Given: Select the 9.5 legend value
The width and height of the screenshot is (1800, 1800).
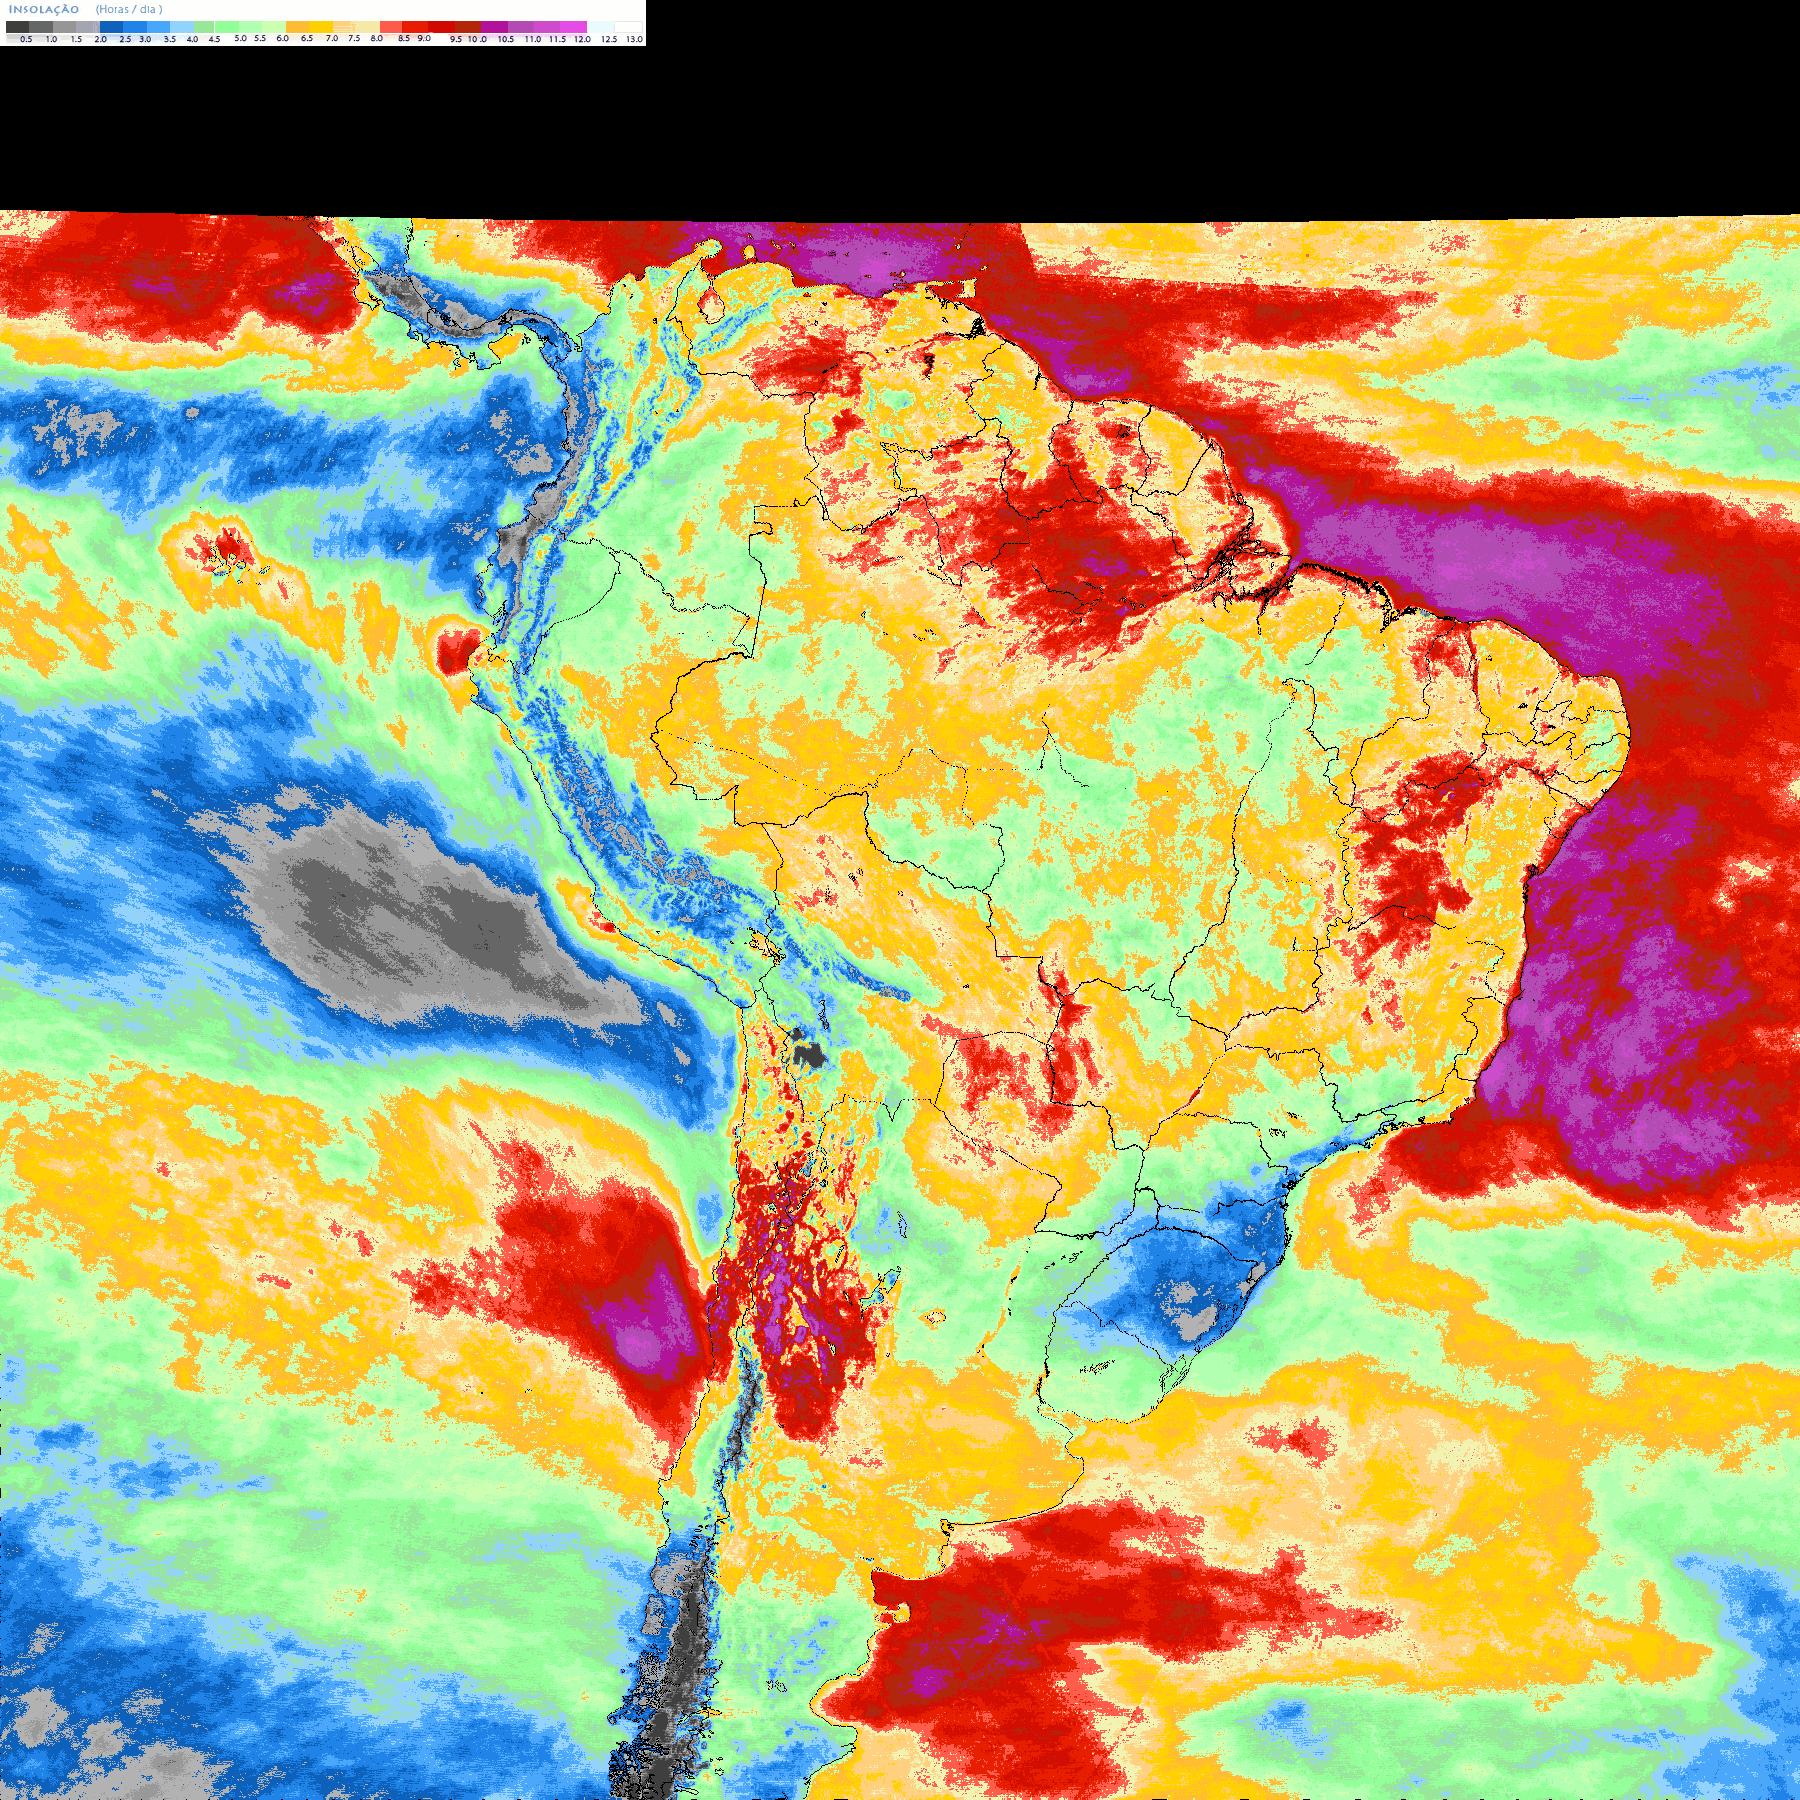Looking at the screenshot, I should pos(456,39).
